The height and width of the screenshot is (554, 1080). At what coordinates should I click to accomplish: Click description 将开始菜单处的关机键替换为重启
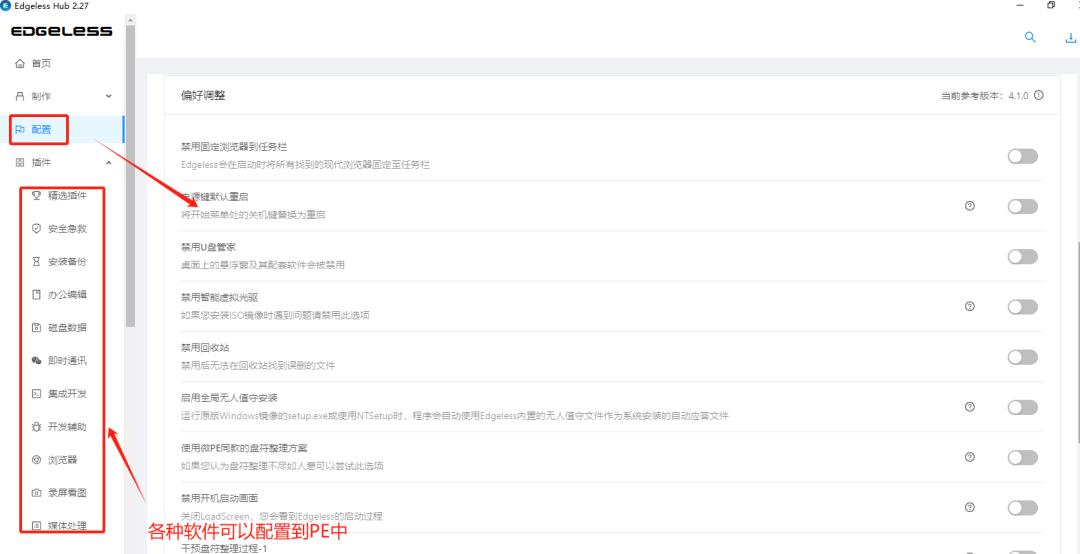[x=253, y=215]
